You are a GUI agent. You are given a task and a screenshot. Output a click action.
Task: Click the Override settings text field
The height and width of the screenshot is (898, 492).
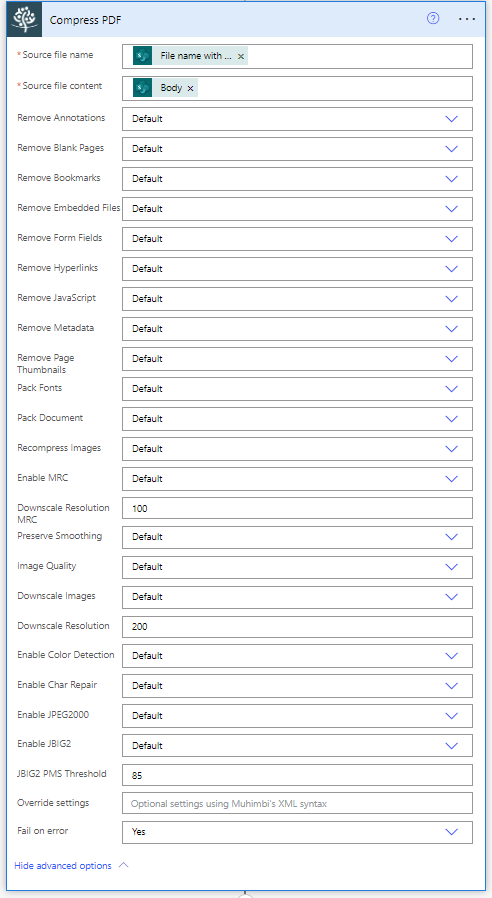click(x=297, y=803)
